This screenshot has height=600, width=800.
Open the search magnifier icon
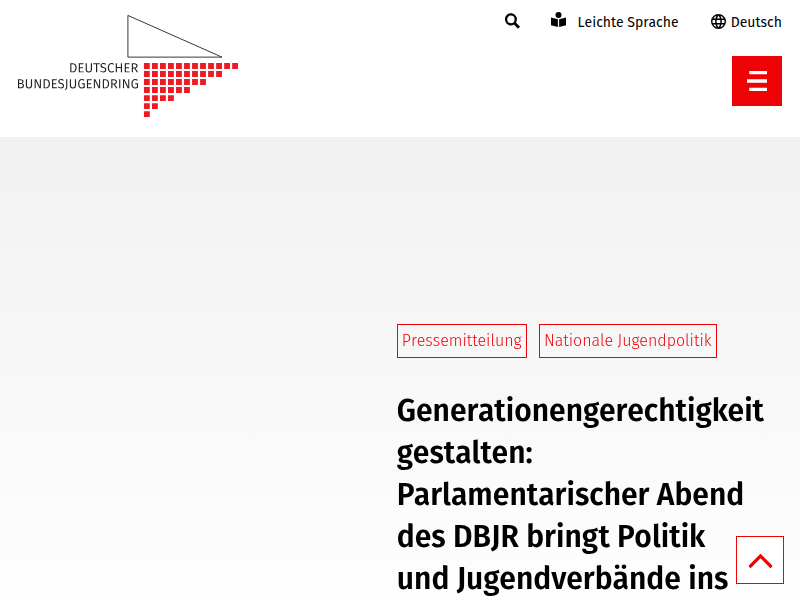click(x=512, y=21)
